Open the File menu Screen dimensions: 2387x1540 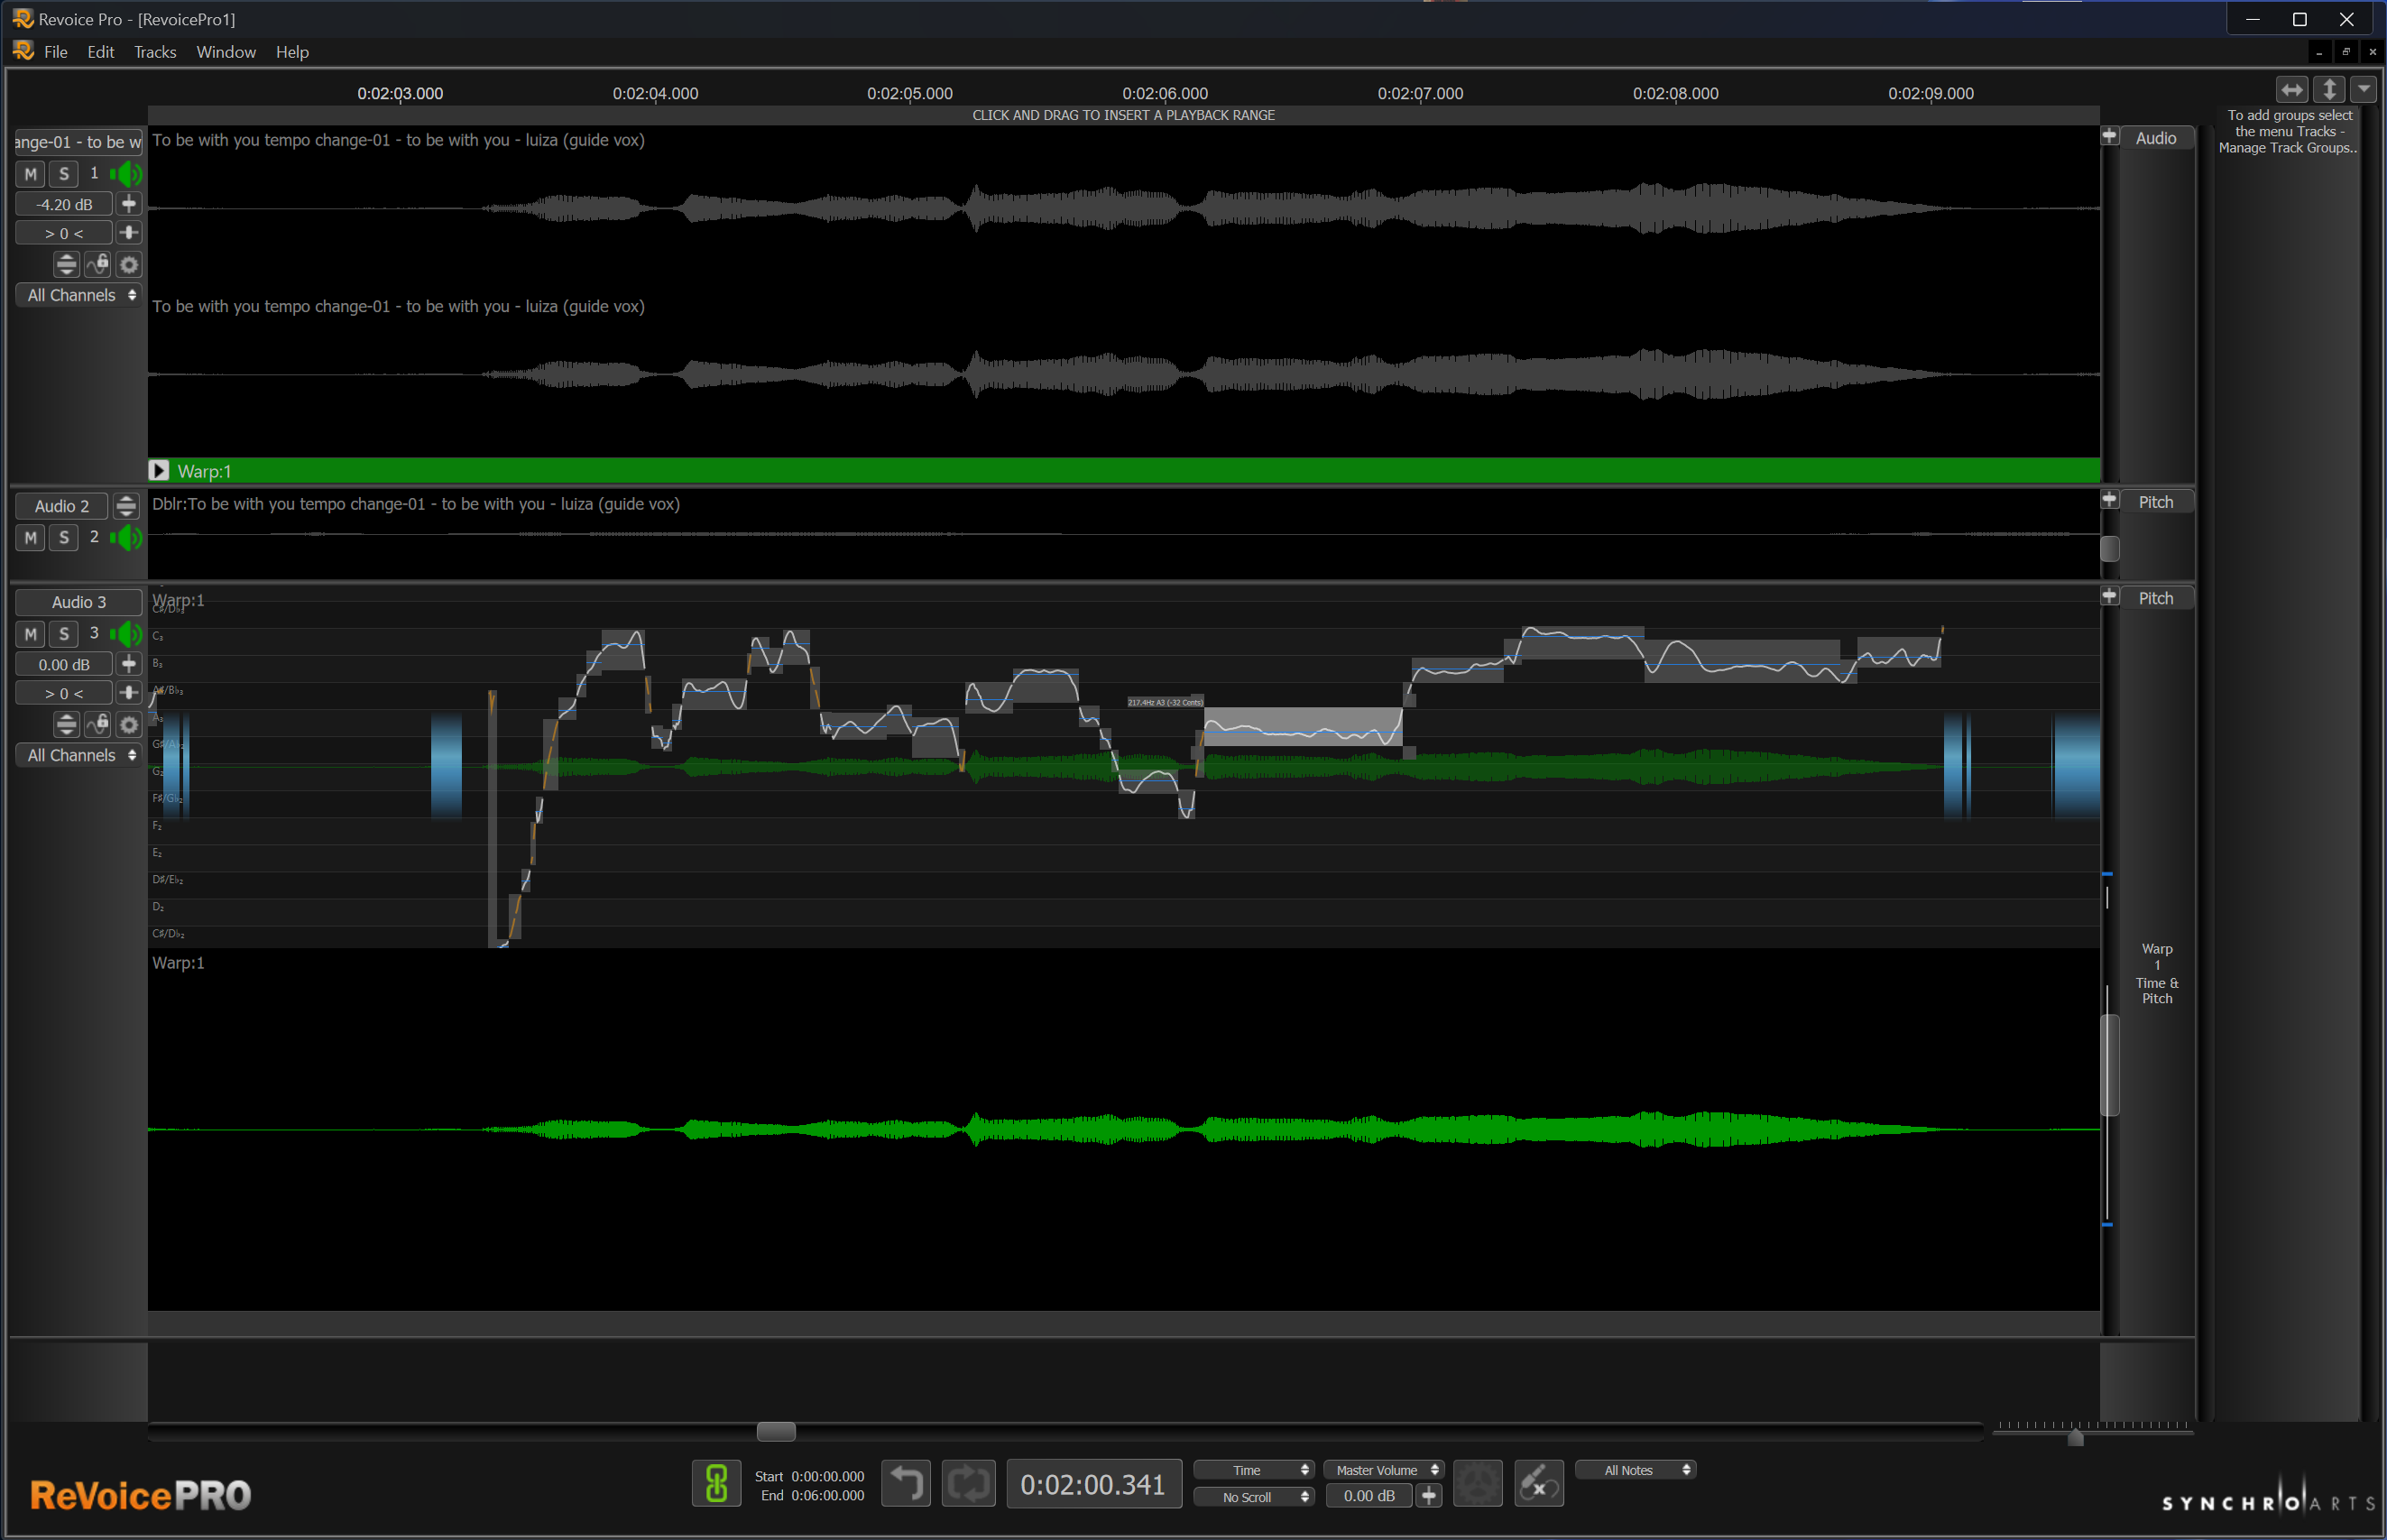(56, 52)
